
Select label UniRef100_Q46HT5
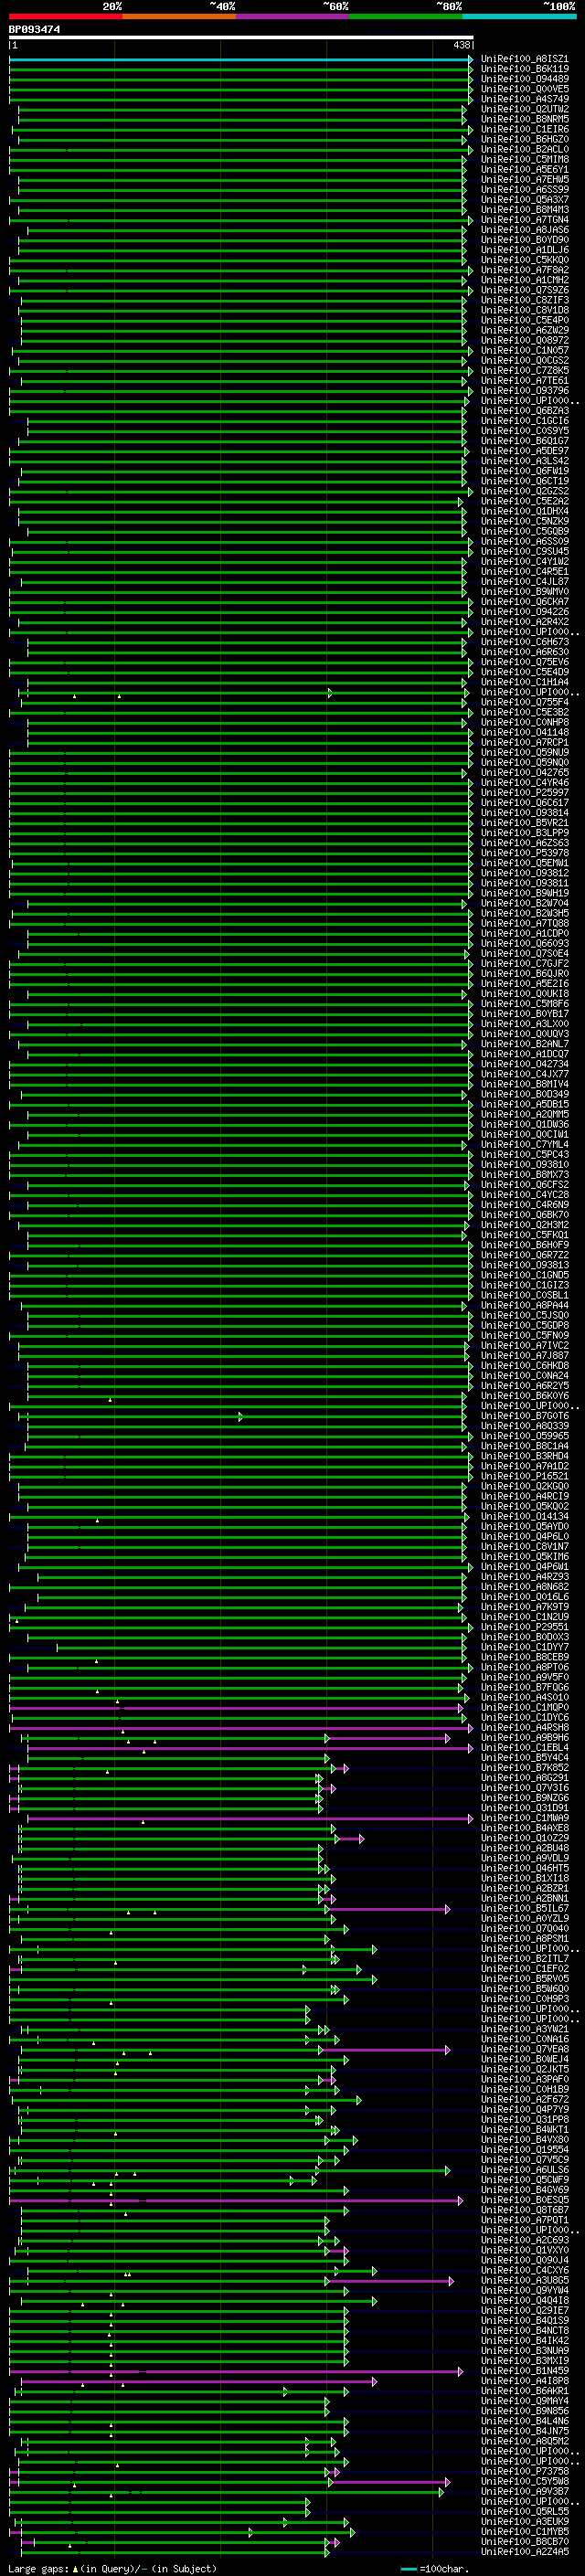pos(525,1868)
